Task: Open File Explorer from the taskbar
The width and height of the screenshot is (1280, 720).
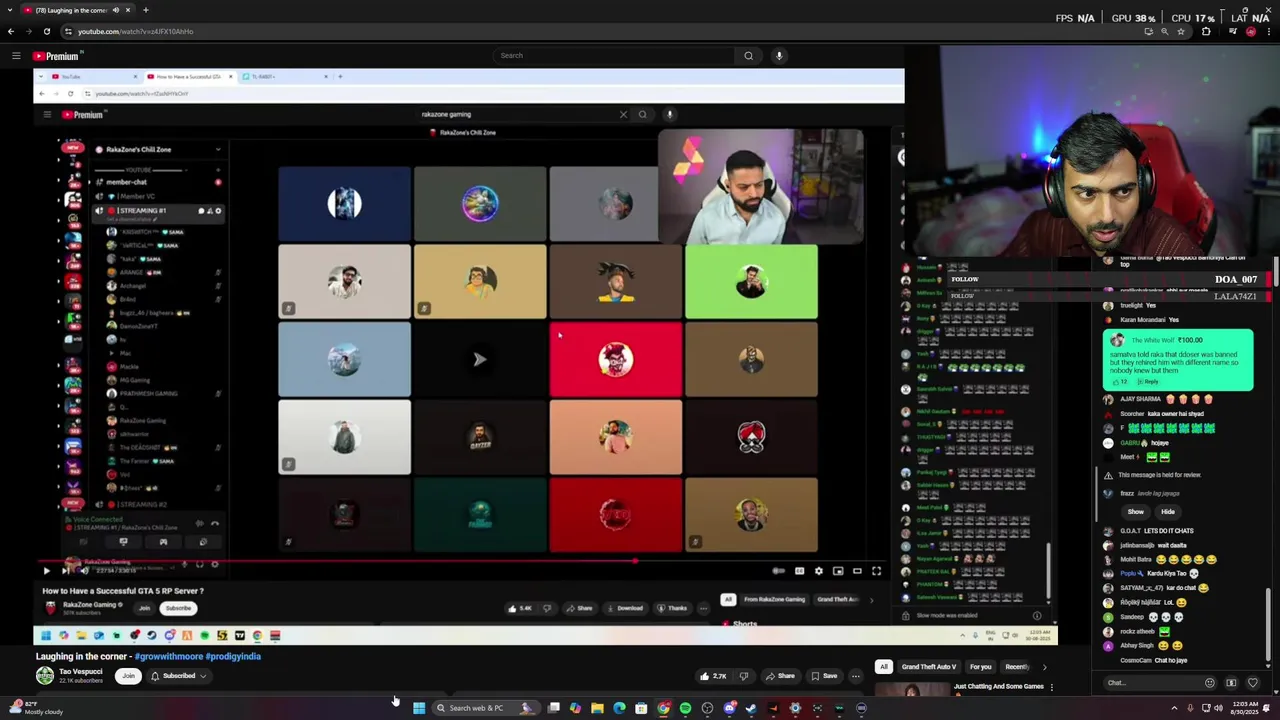Action: [x=597, y=708]
